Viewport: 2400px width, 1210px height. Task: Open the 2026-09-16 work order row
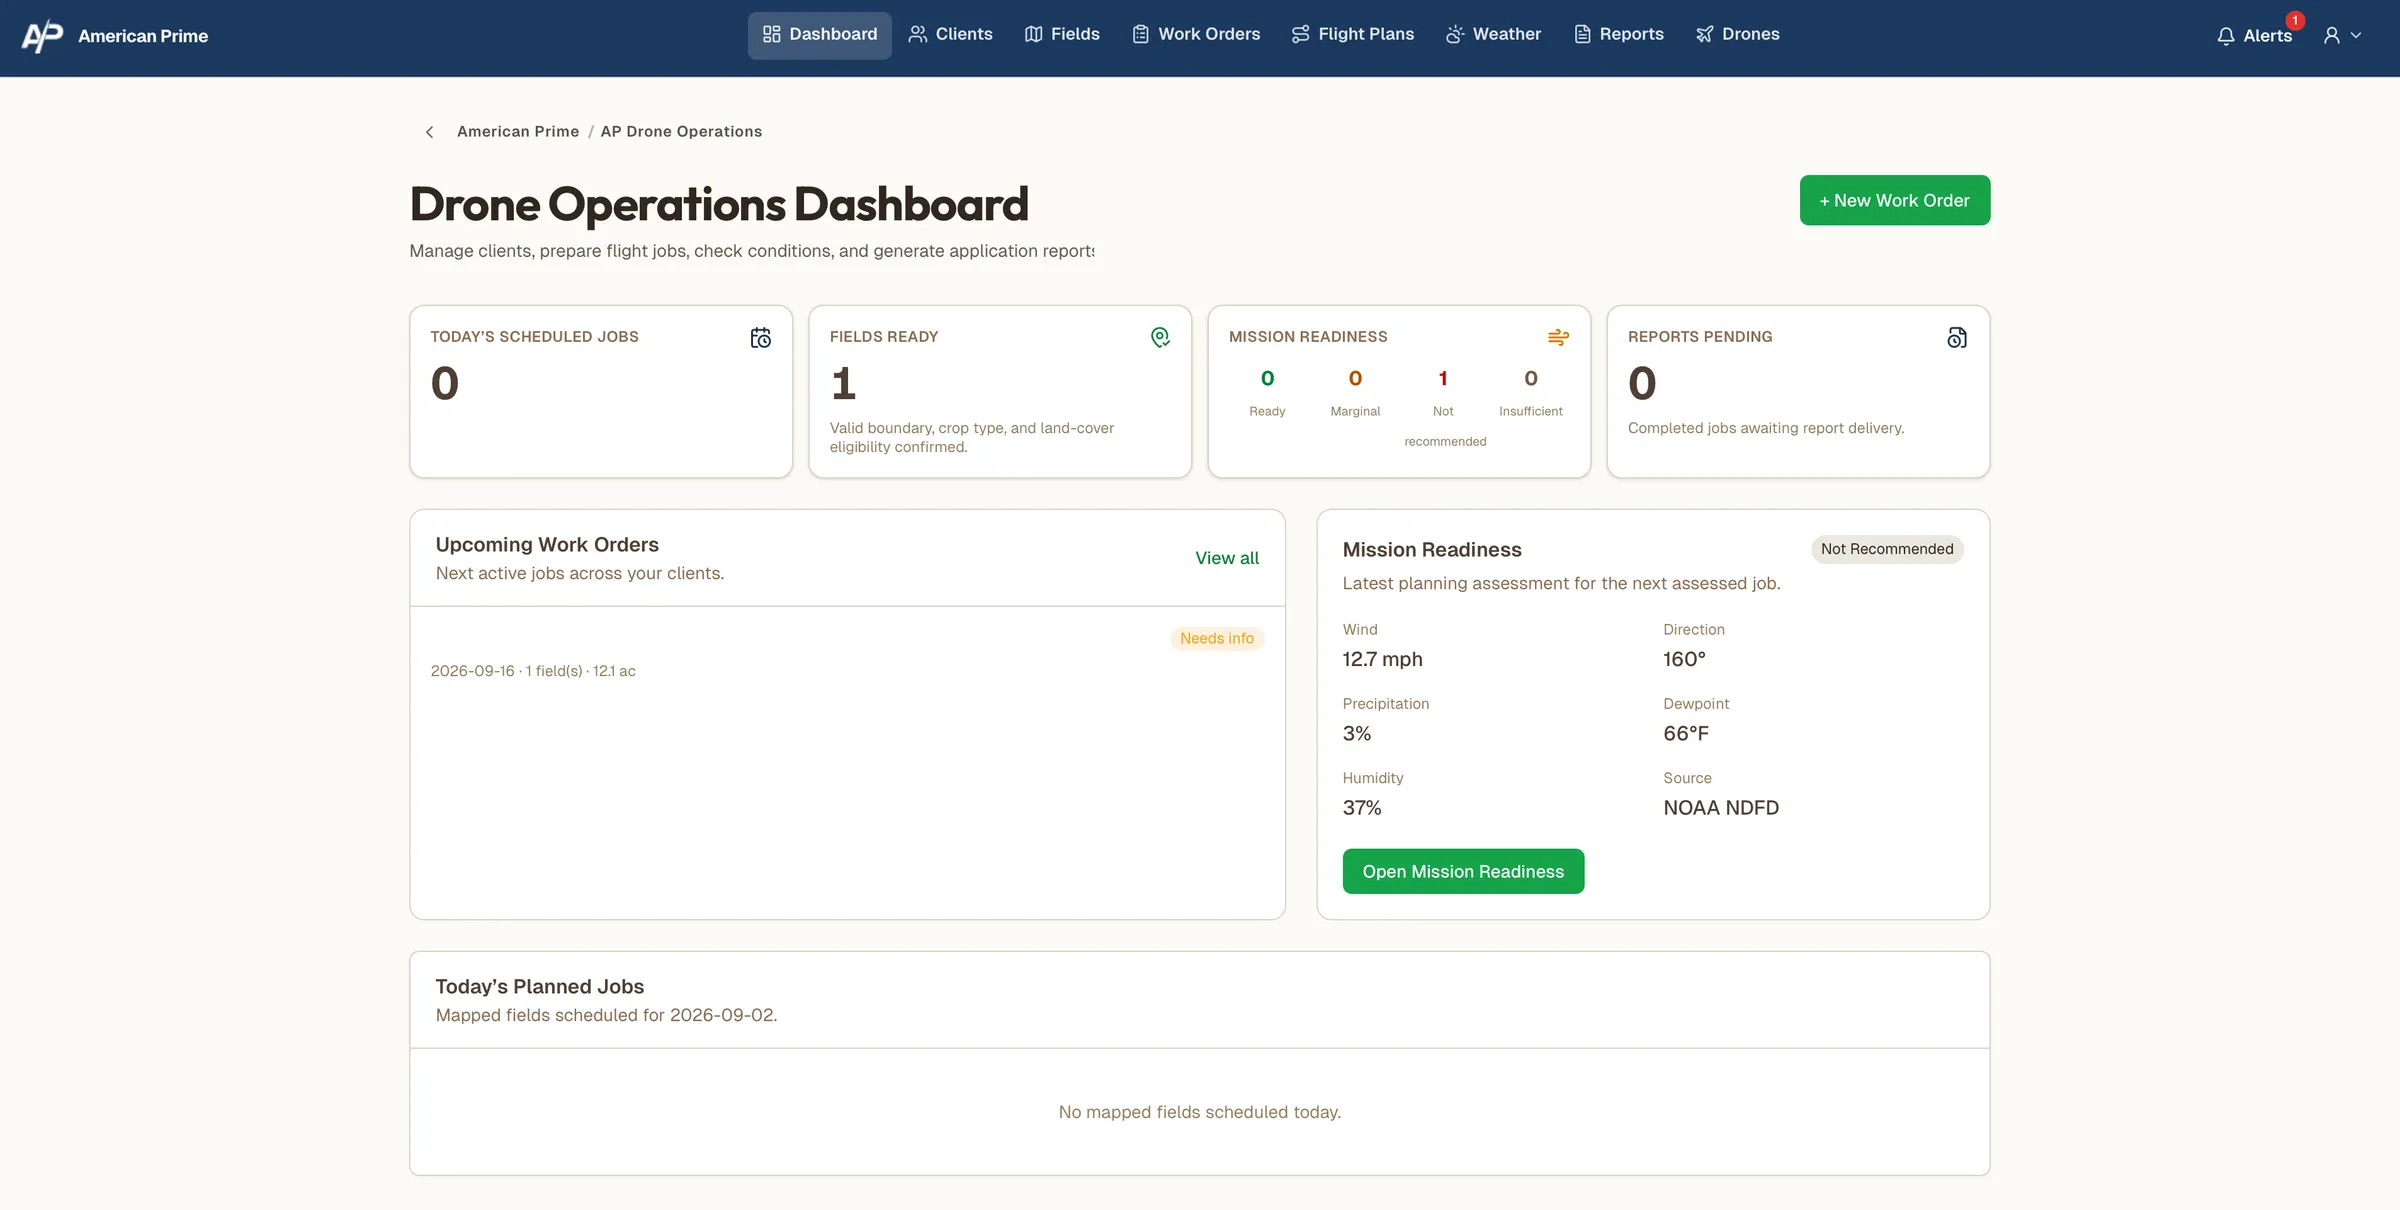tap(847, 655)
